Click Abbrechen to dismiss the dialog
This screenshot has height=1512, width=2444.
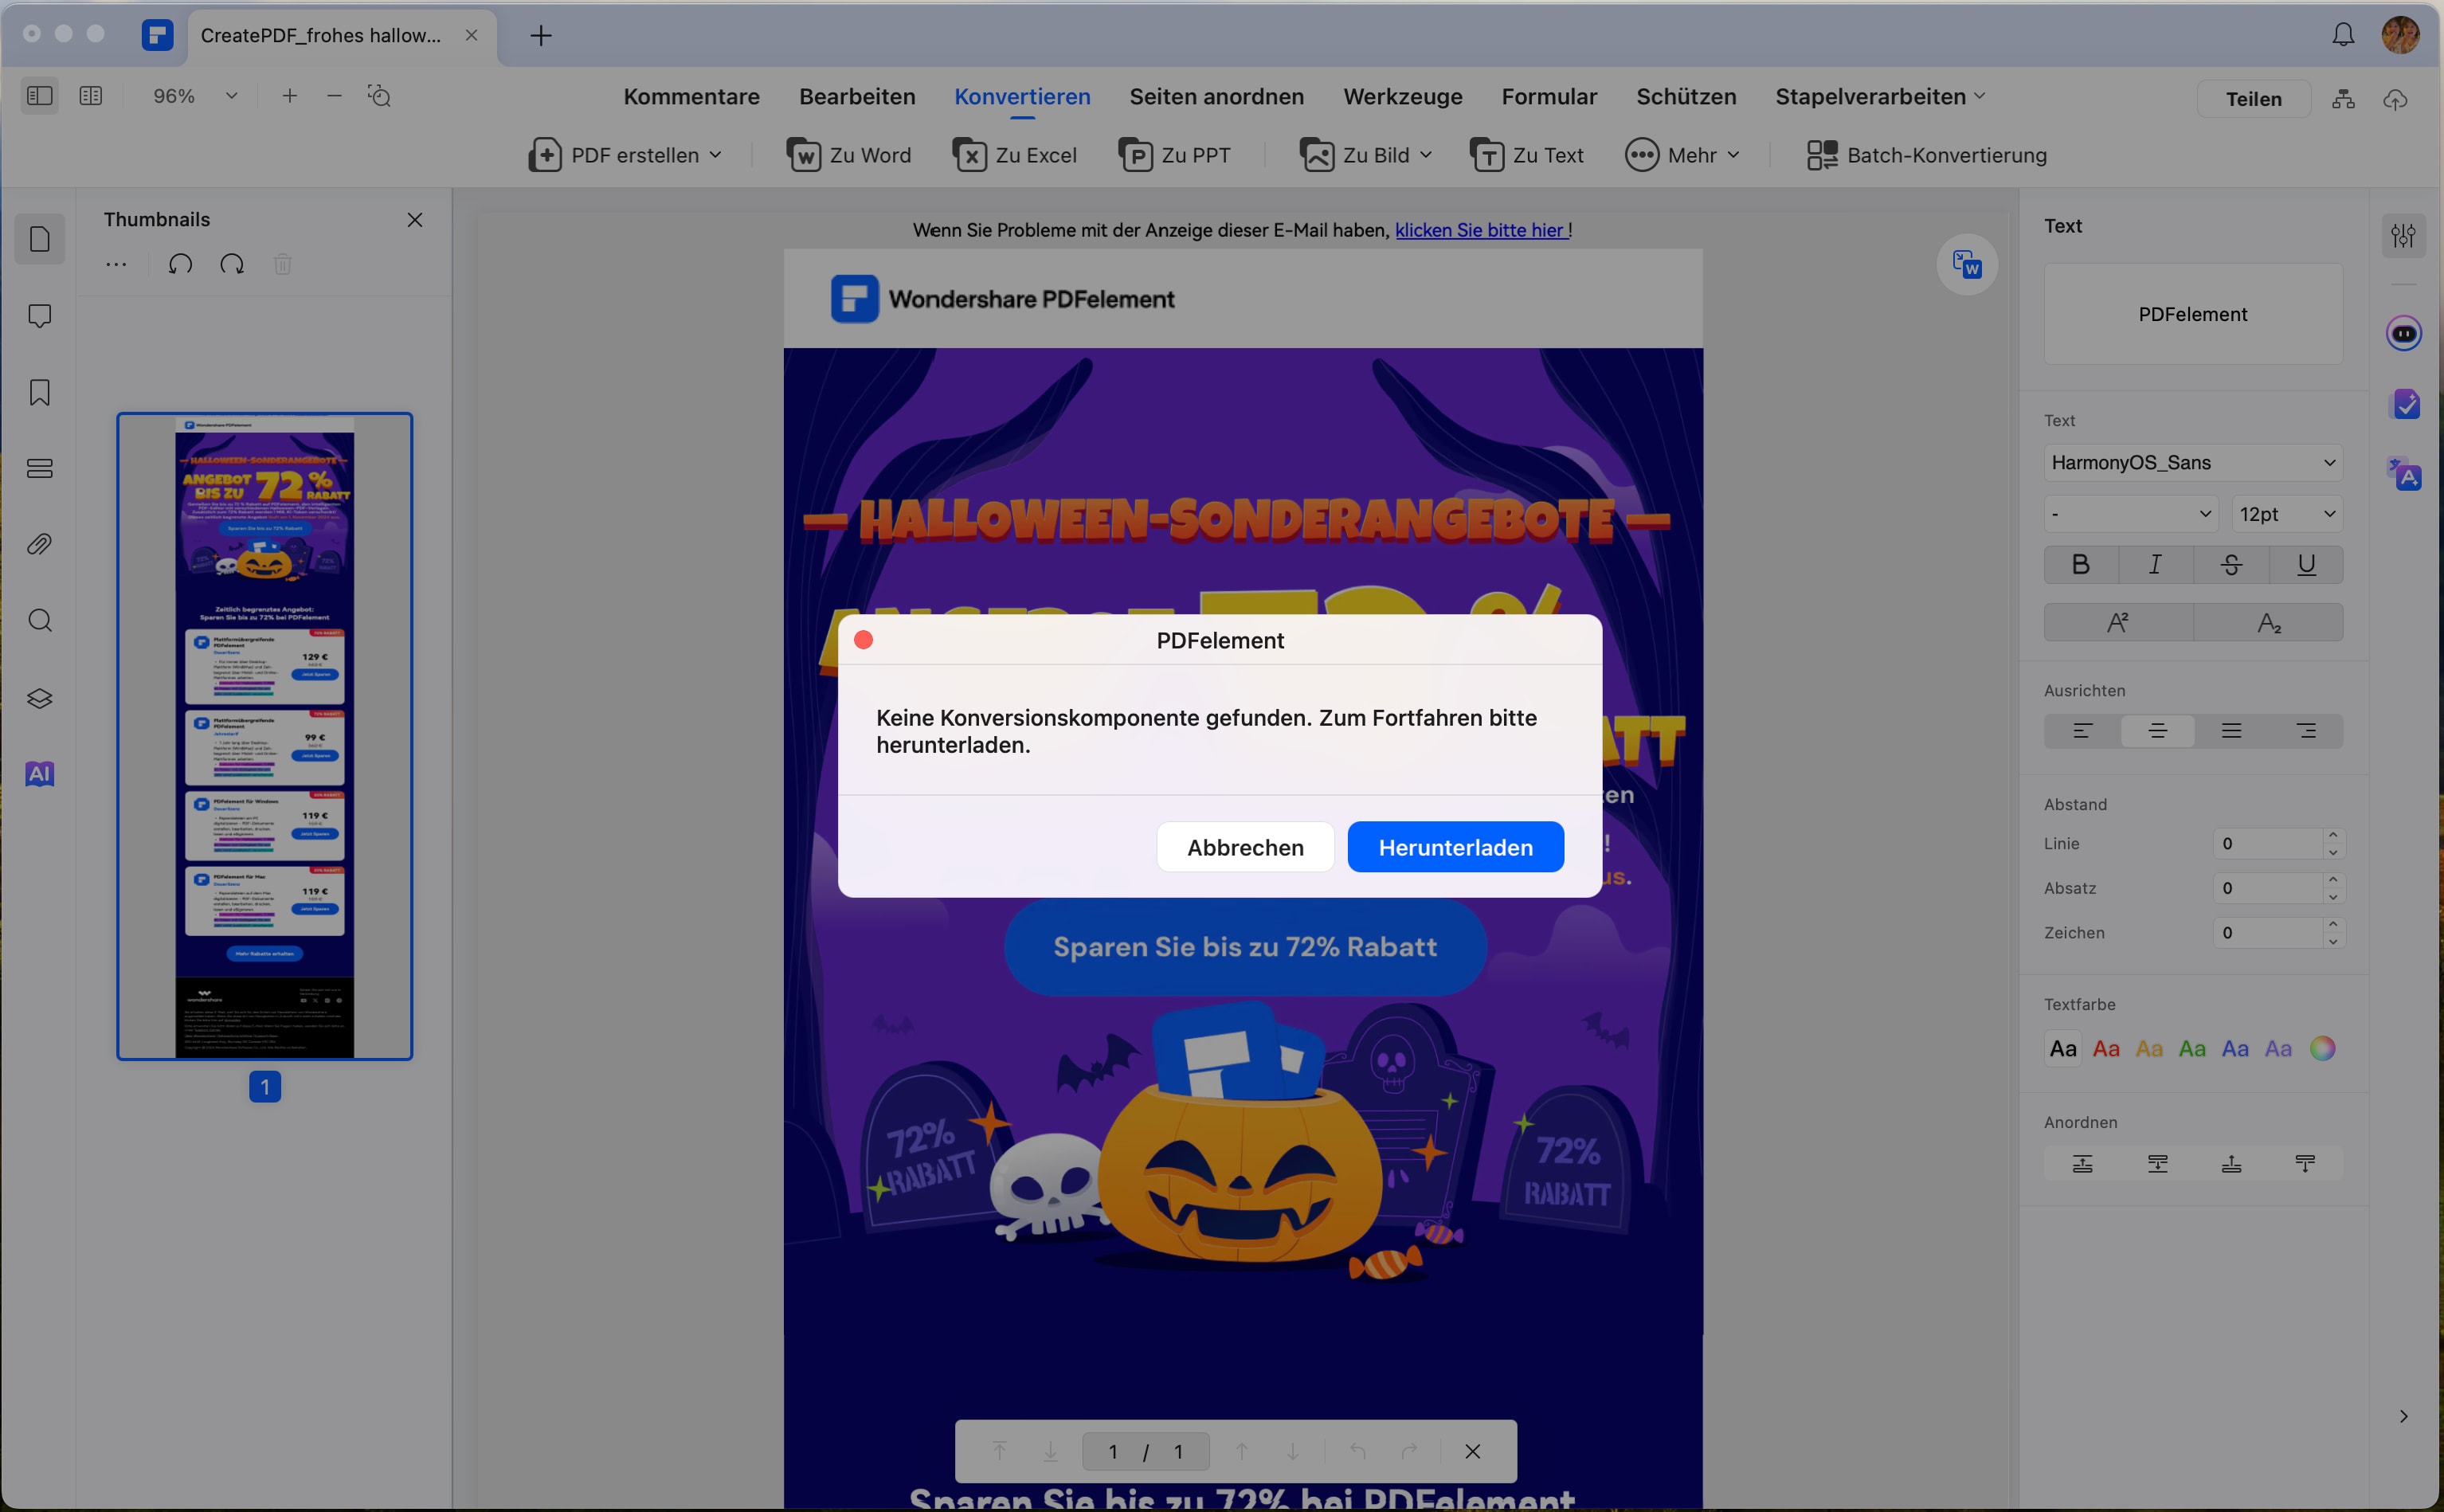pos(1244,847)
